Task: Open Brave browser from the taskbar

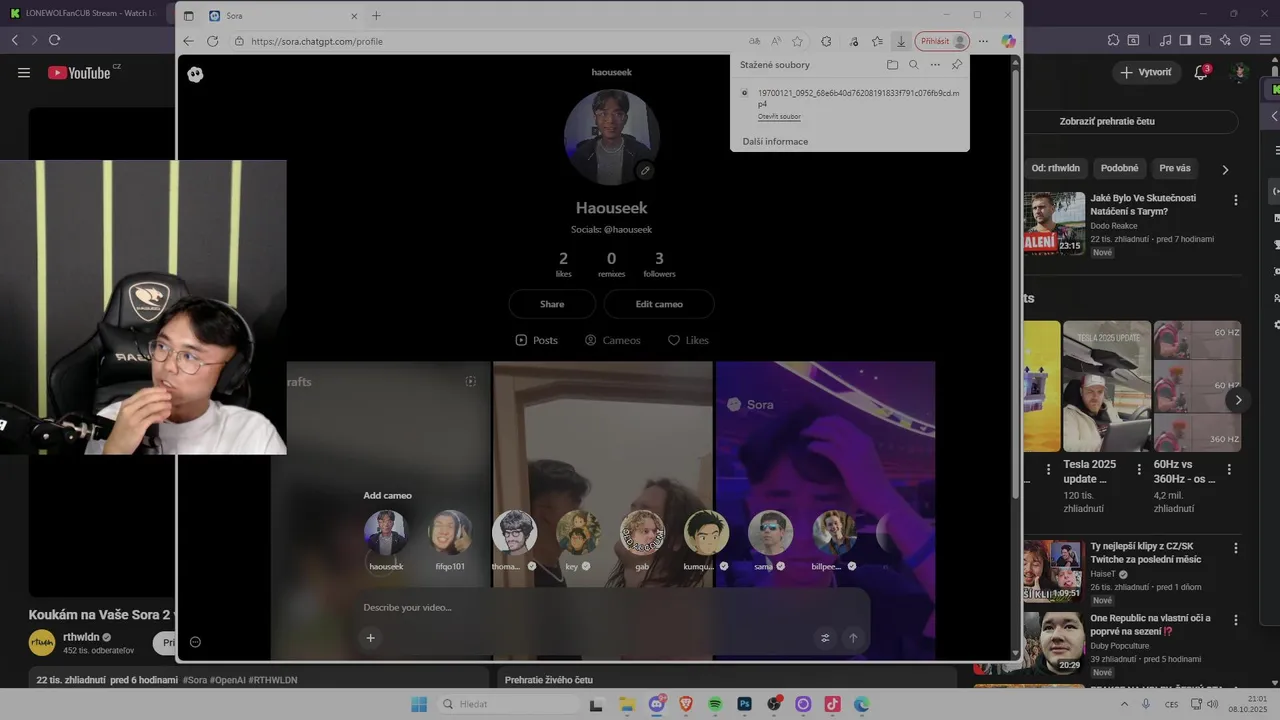Action: (686, 704)
